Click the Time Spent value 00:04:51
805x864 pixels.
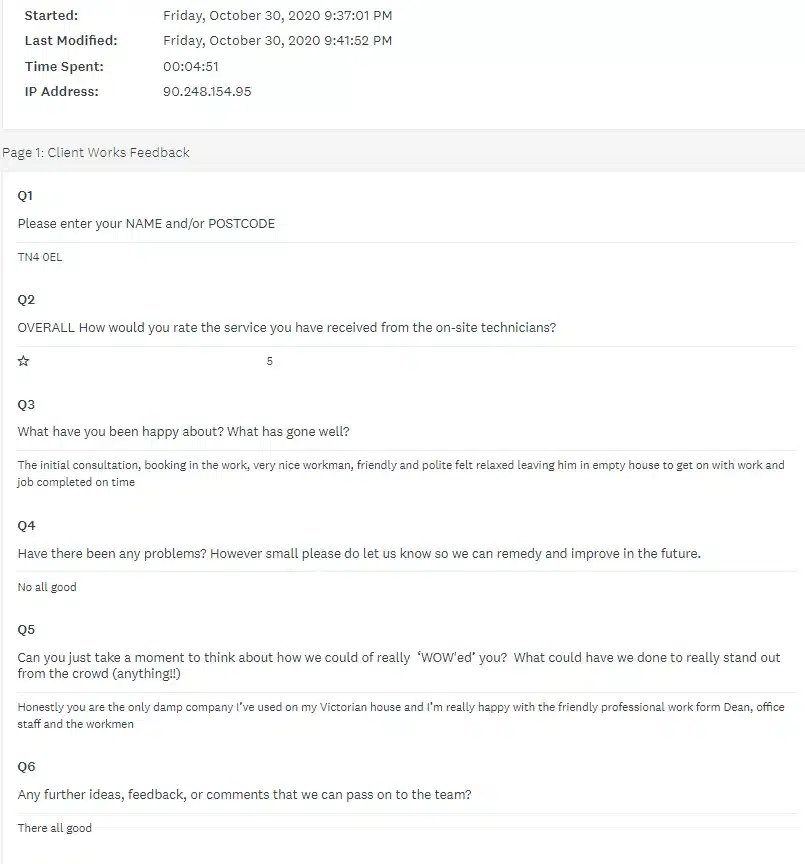coord(191,67)
